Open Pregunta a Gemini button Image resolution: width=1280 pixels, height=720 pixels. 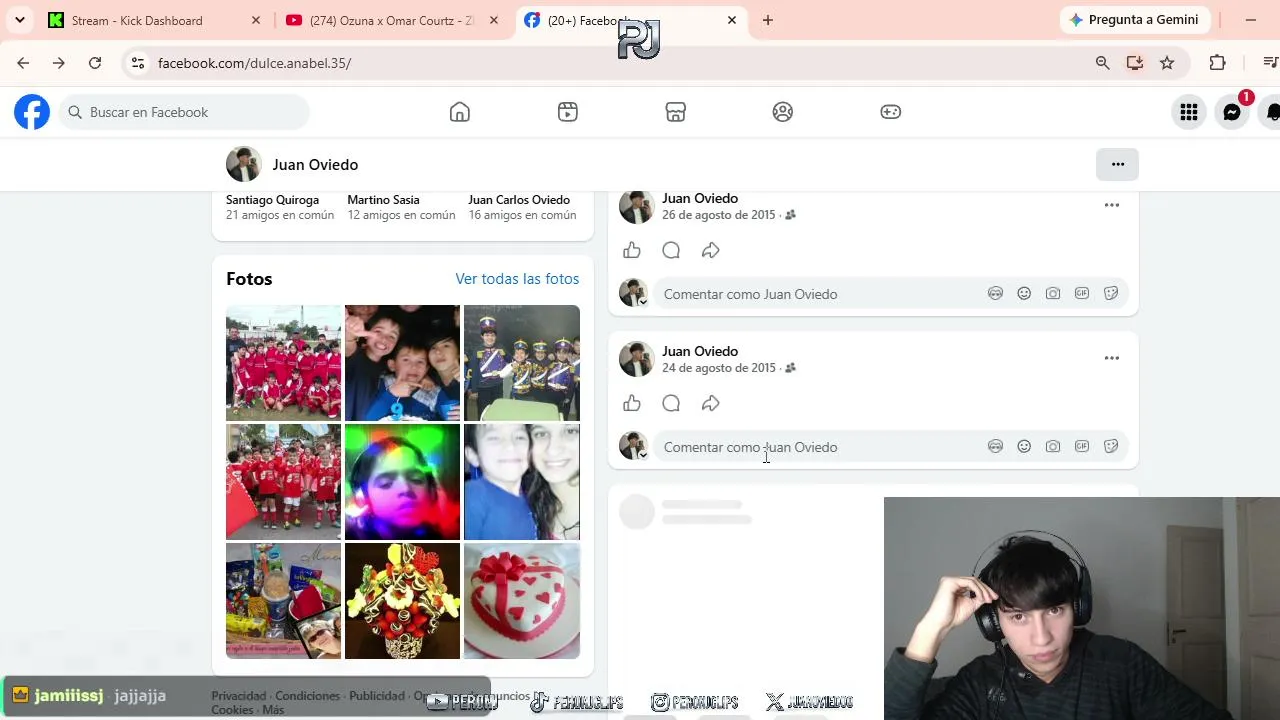point(1135,20)
